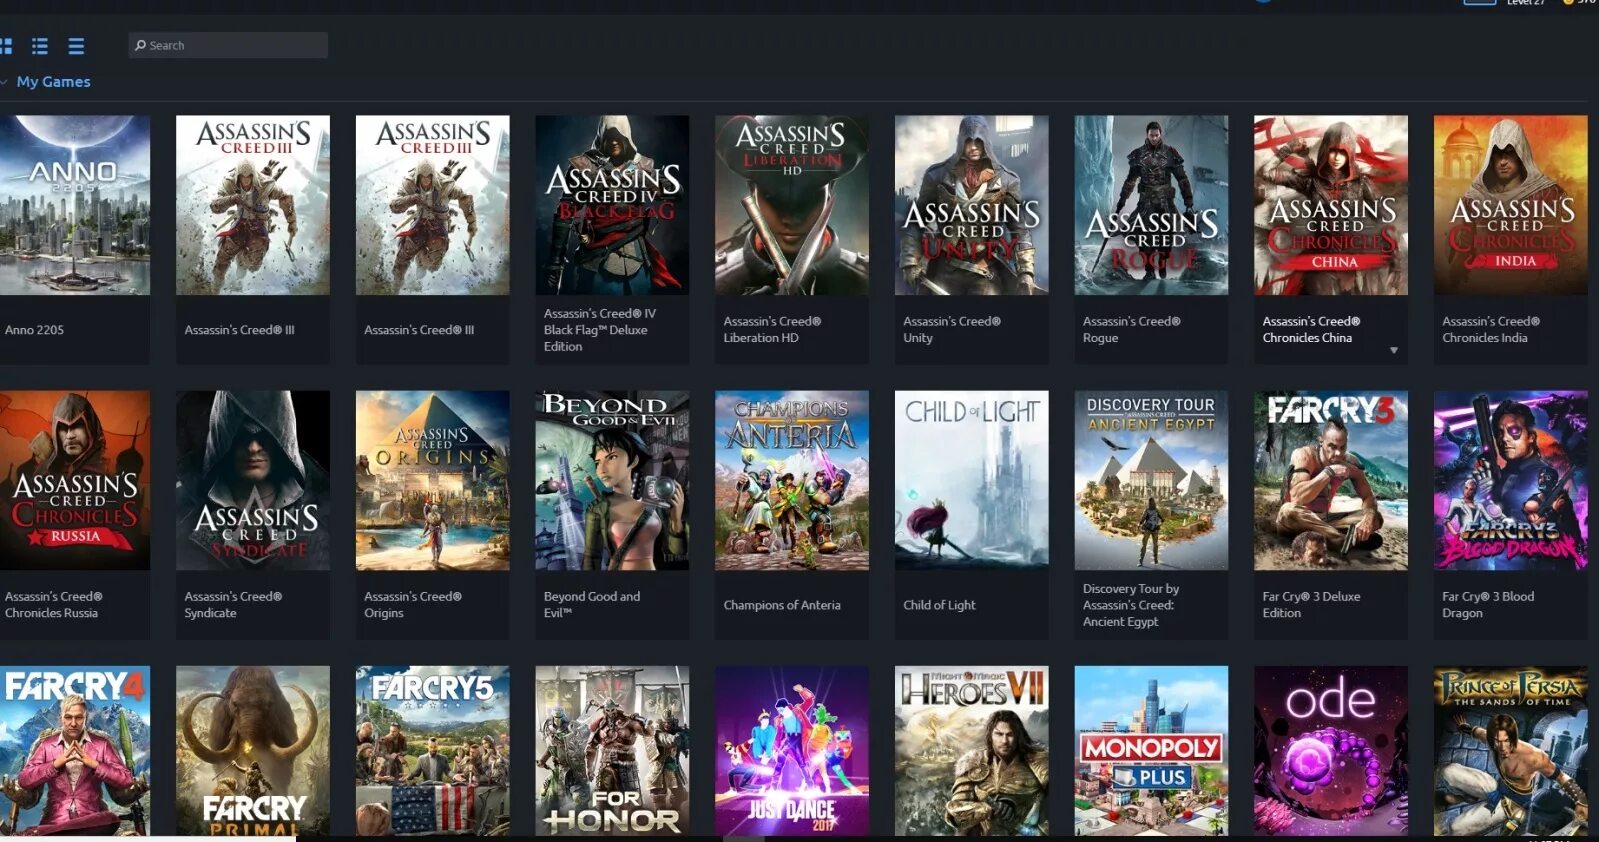The width and height of the screenshot is (1599, 842).
Task: Open Far Cry 3 Blood Dragon cover
Action: click(1511, 480)
